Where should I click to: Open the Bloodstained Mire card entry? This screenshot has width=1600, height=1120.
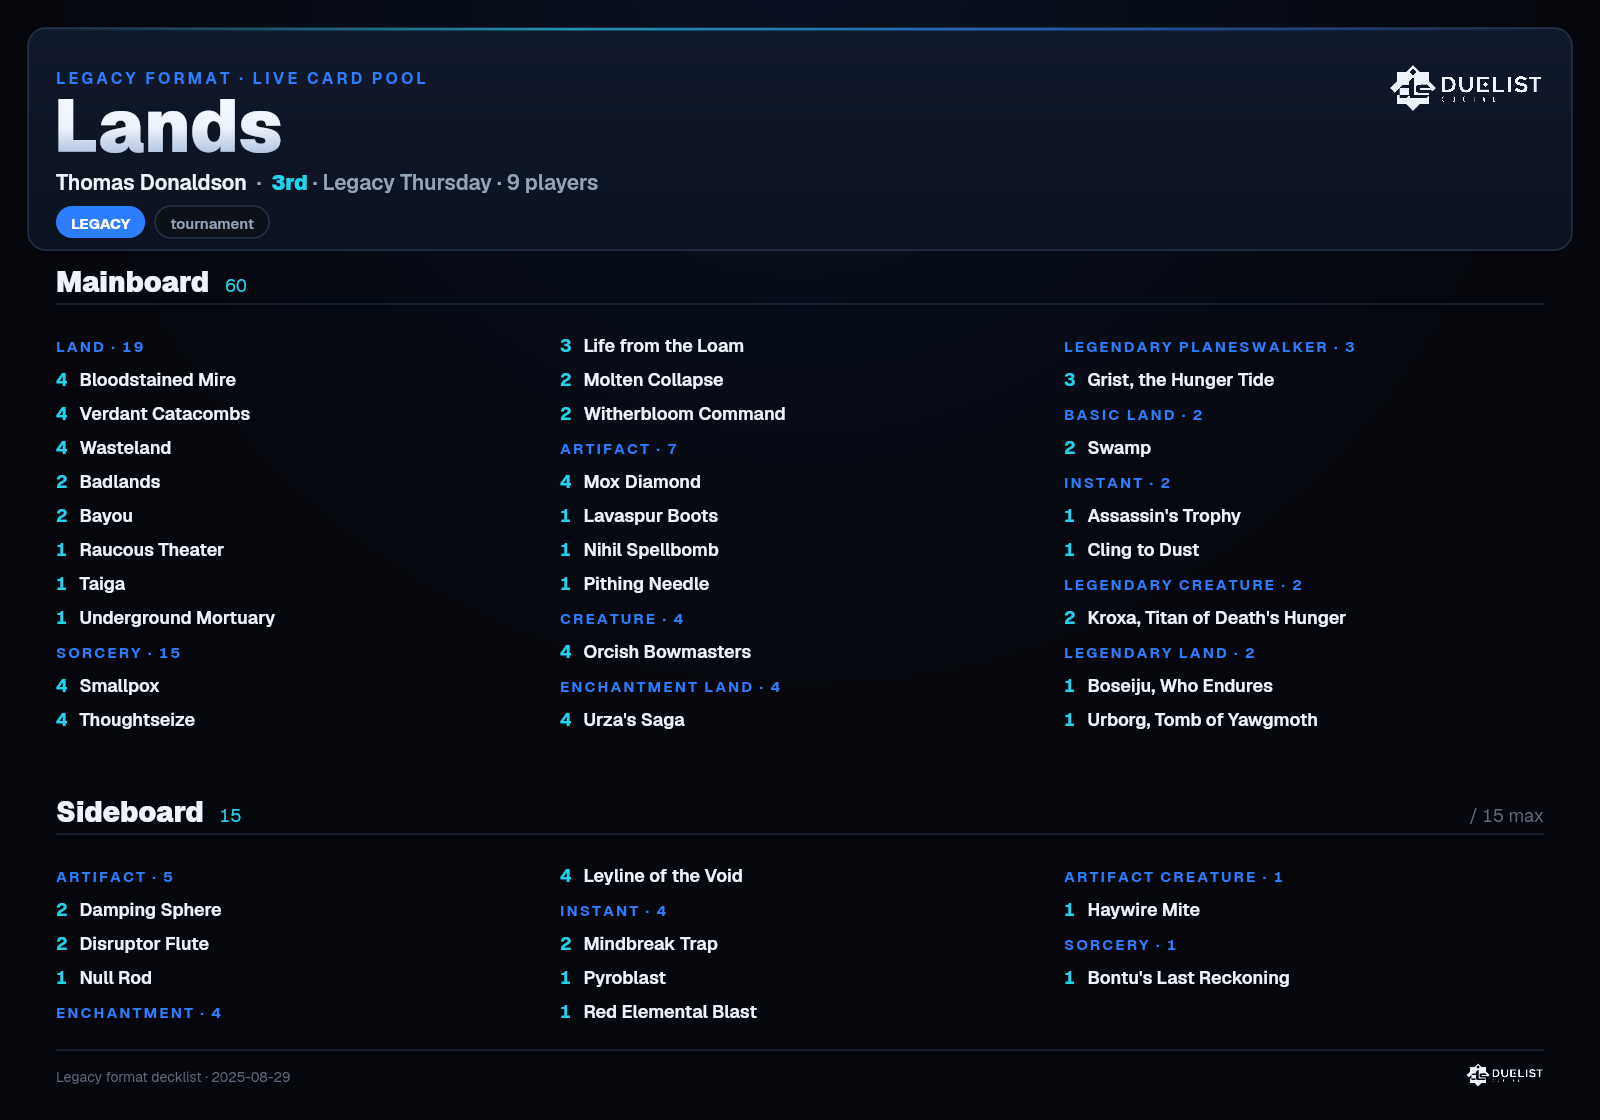pyautogui.click(x=146, y=380)
